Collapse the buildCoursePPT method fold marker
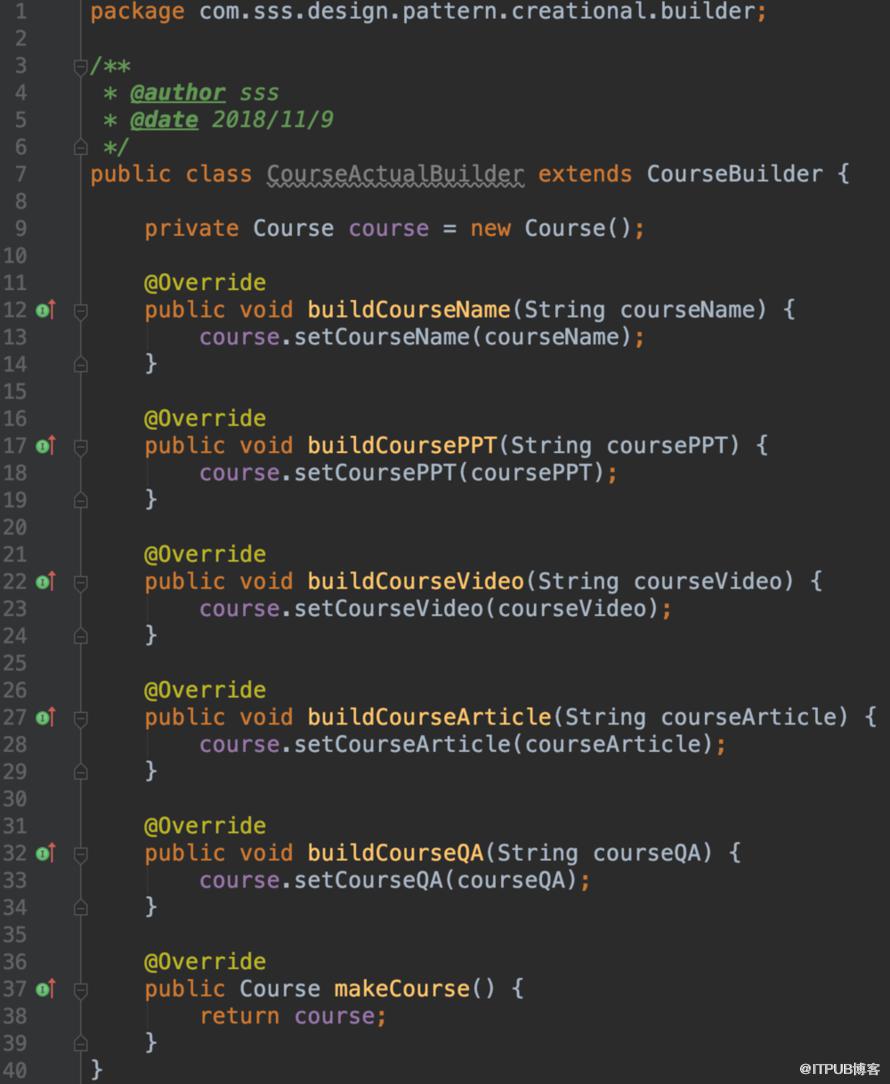The width and height of the screenshot is (890, 1084). pyautogui.click(x=80, y=447)
